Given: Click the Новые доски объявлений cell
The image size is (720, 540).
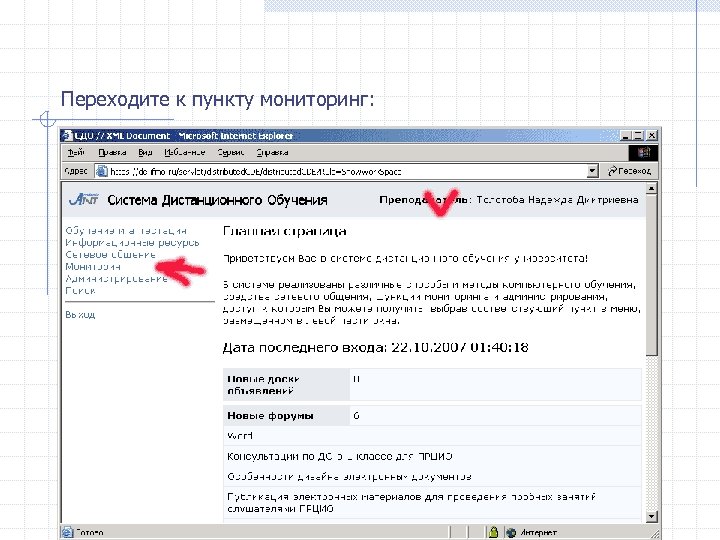Looking at the screenshot, I should tap(287, 385).
